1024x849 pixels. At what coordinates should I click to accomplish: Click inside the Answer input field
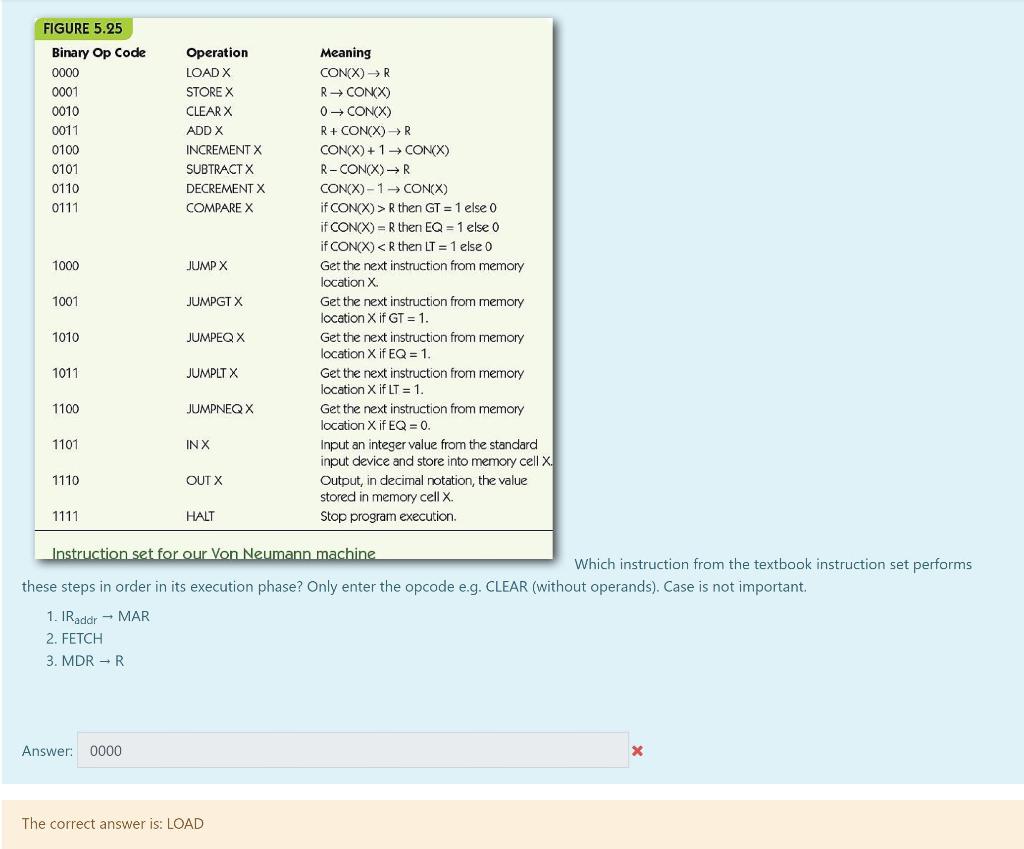352,750
